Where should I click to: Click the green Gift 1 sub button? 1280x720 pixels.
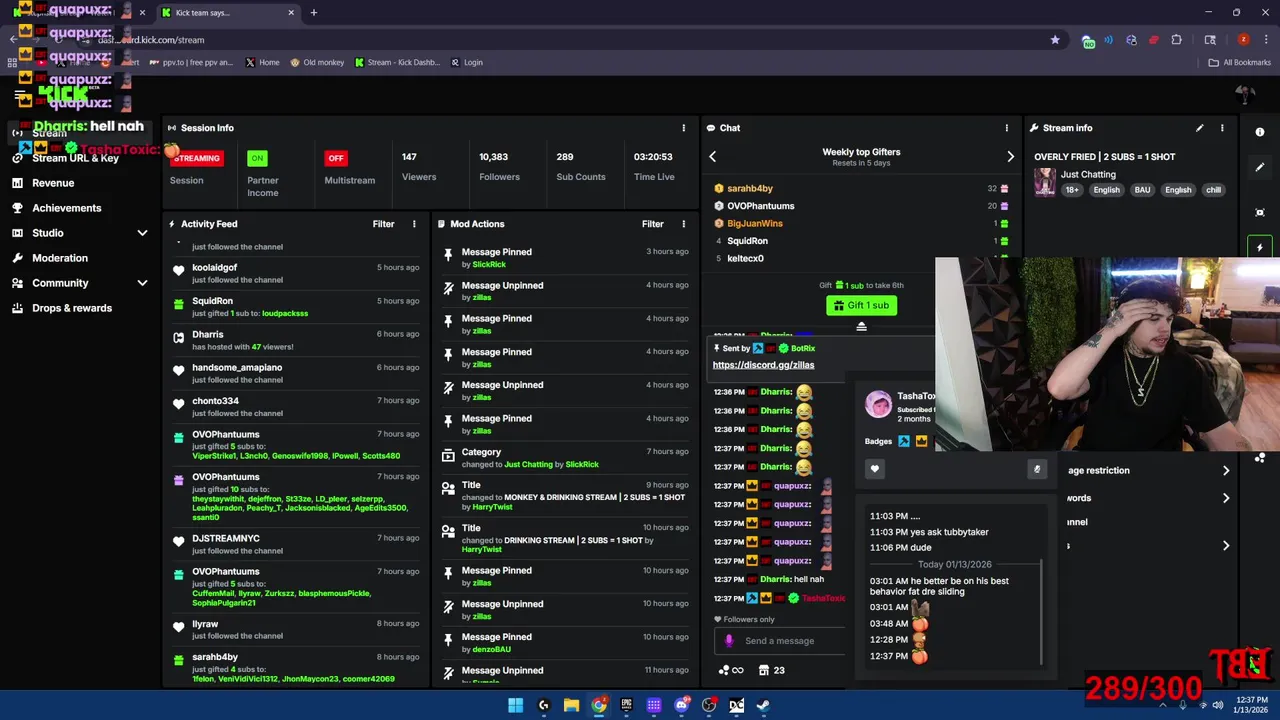[x=861, y=305]
